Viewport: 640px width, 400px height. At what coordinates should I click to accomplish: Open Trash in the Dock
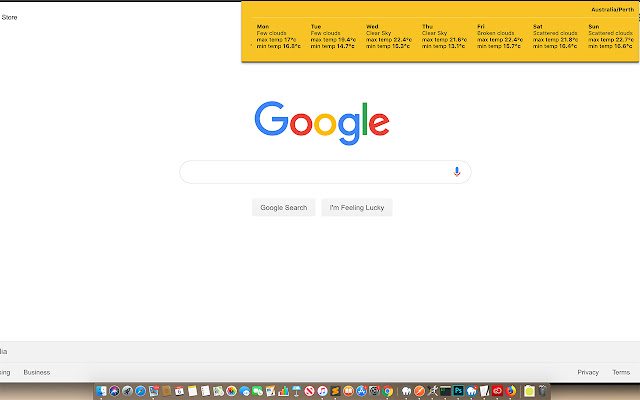pyautogui.click(x=542, y=391)
